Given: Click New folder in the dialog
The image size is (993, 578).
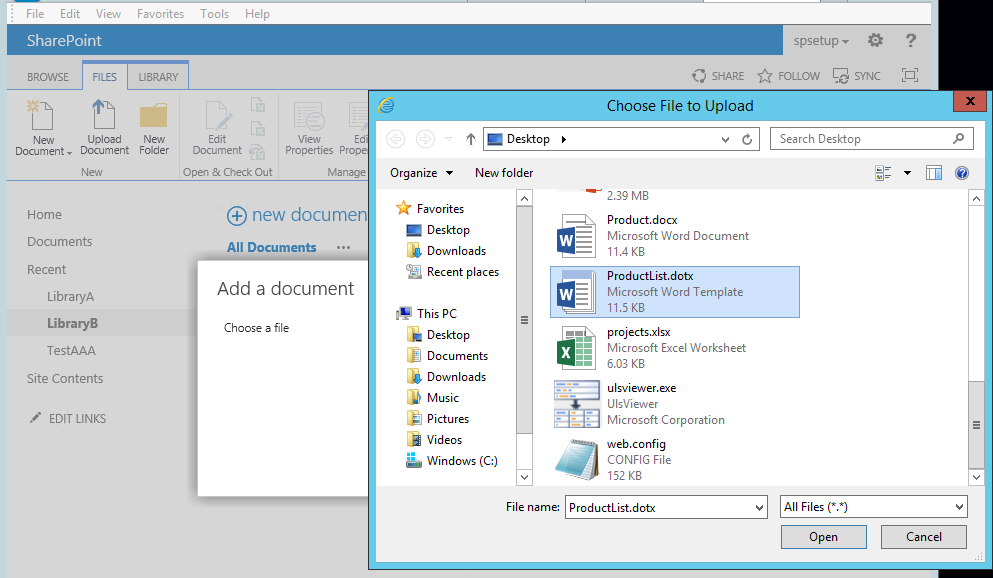Looking at the screenshot, I should coord(504,173).
